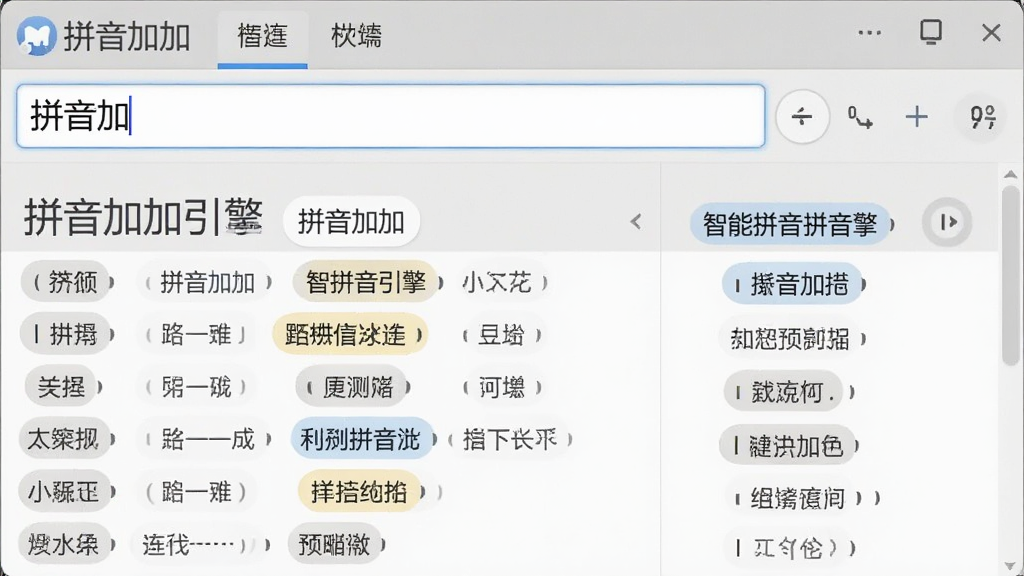Choose the �León水绿 left-column last chip
1024x576 pixels.
65,544
